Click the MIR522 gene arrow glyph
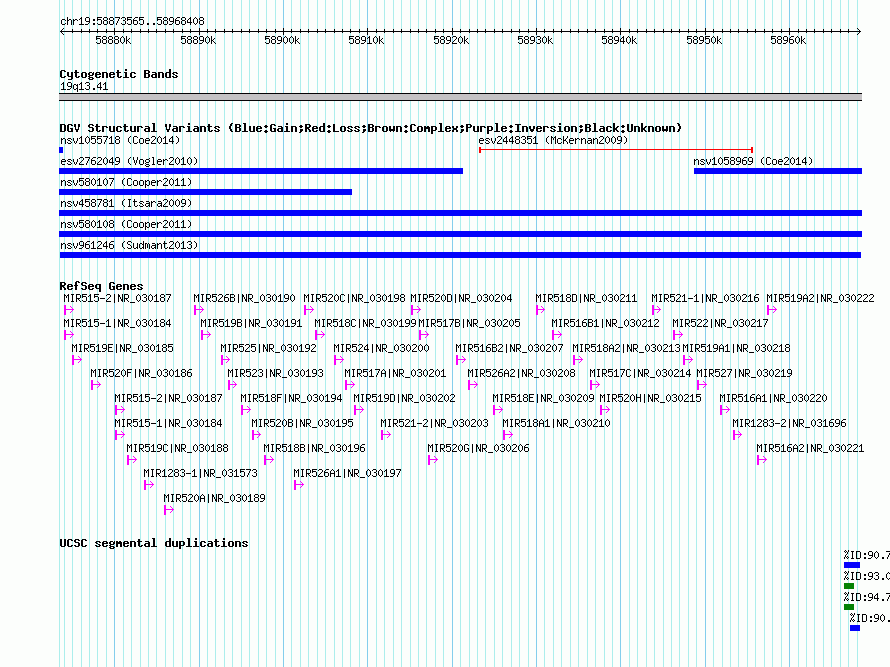The height and width of the screenshot is (667, 890). [678, 335]
